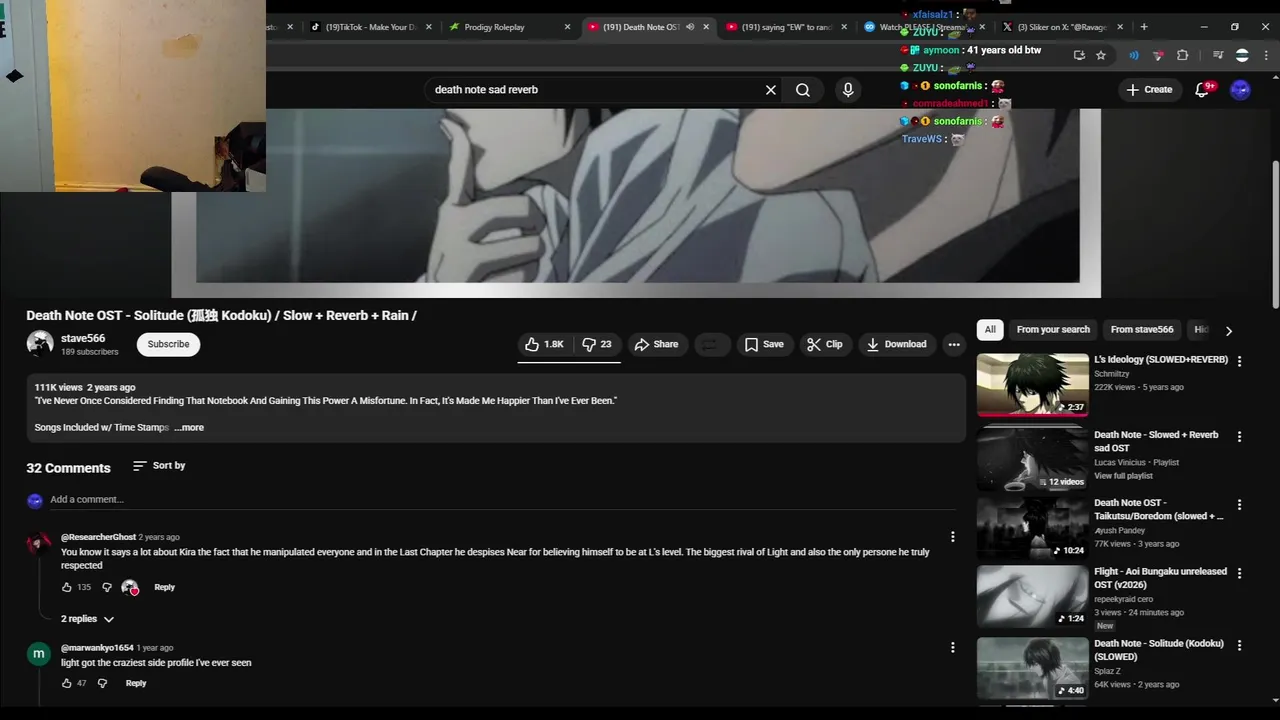Image resolution: width=1280 pixels, height=720 pixels.
Task: Close the Death Note OST tab
Action: coord(706,27)
